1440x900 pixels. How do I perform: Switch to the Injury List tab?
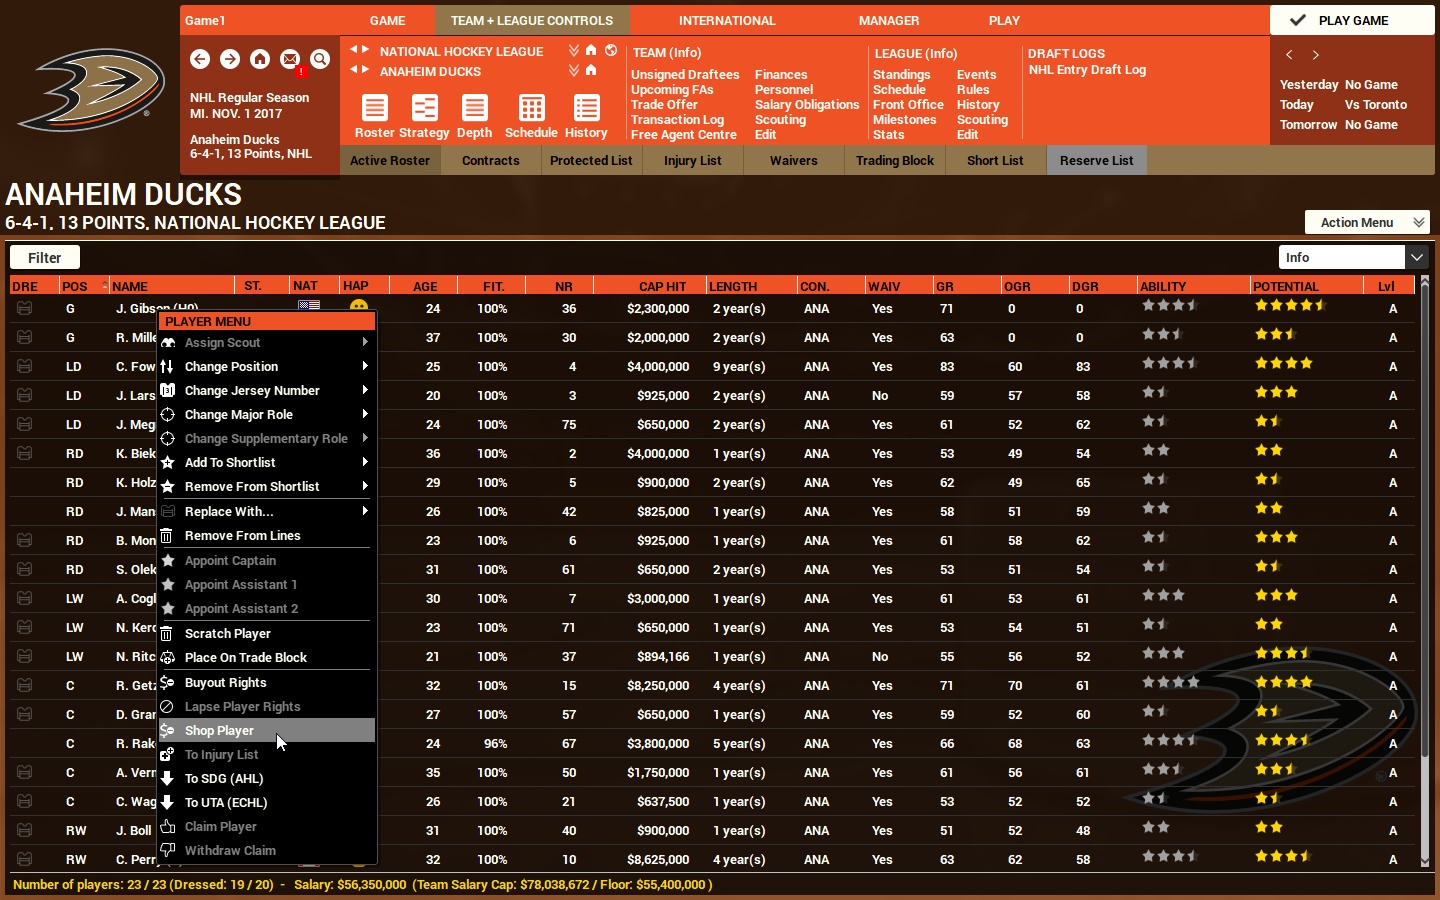pos(692,160)
